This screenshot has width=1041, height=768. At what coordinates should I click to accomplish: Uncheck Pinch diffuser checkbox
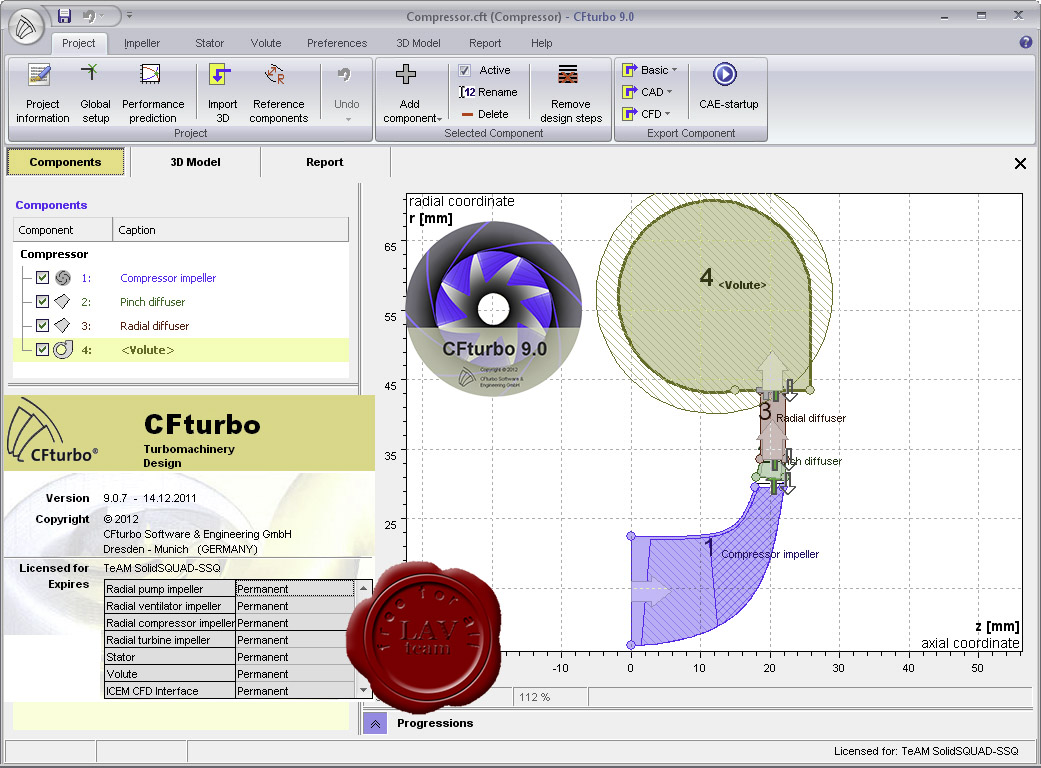(42, 302)
